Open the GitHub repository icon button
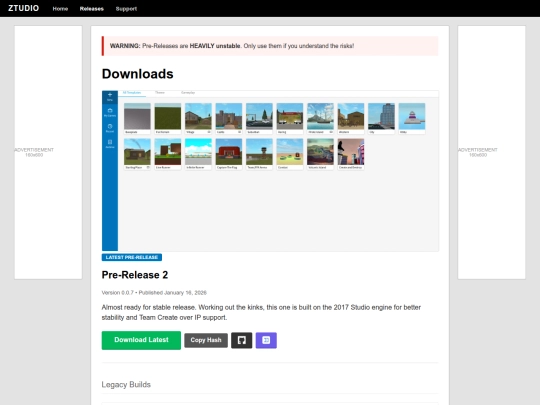This screenshot has width=540, height=405. [x=241, y=340]
